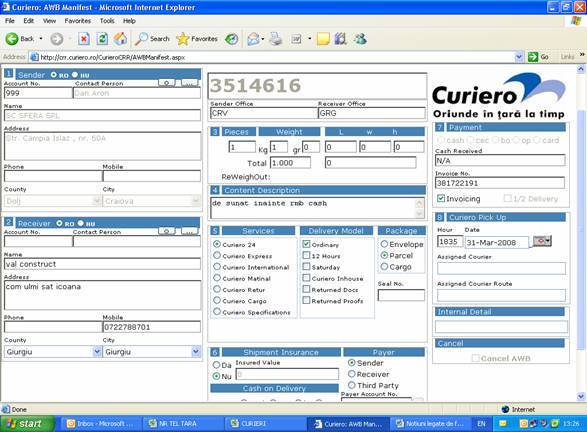Open the Mail envelope toolbar icon
The width and height of the screenshot is (587, 432).
click(x=253, y=39)
